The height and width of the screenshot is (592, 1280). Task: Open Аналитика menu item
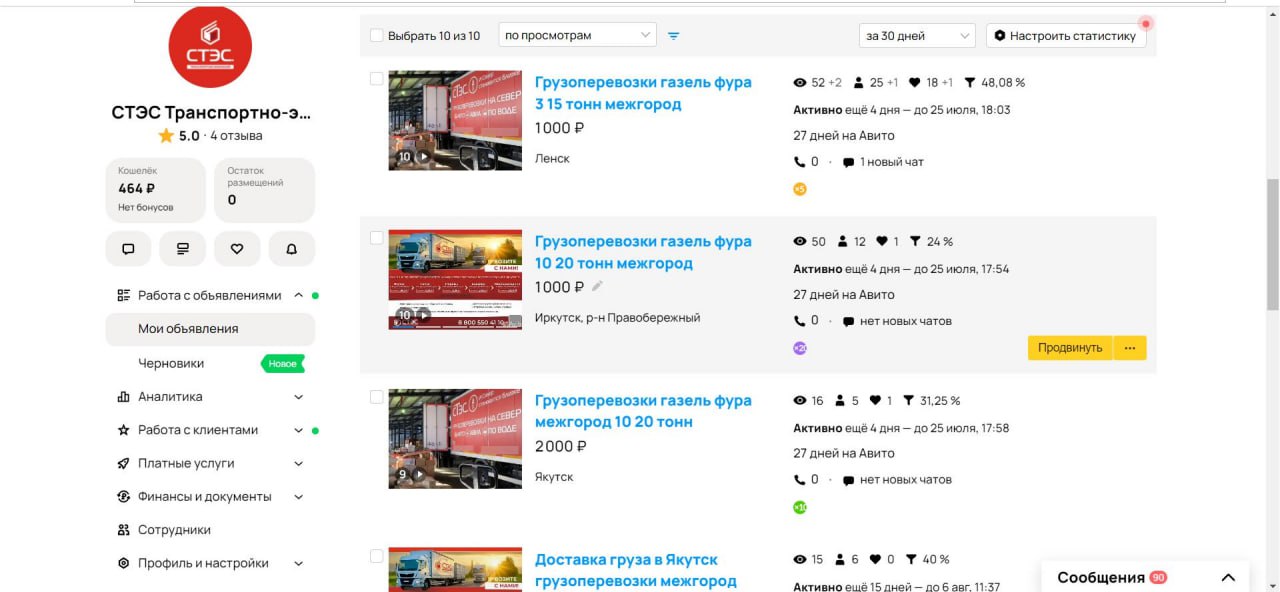pos(170,396)
